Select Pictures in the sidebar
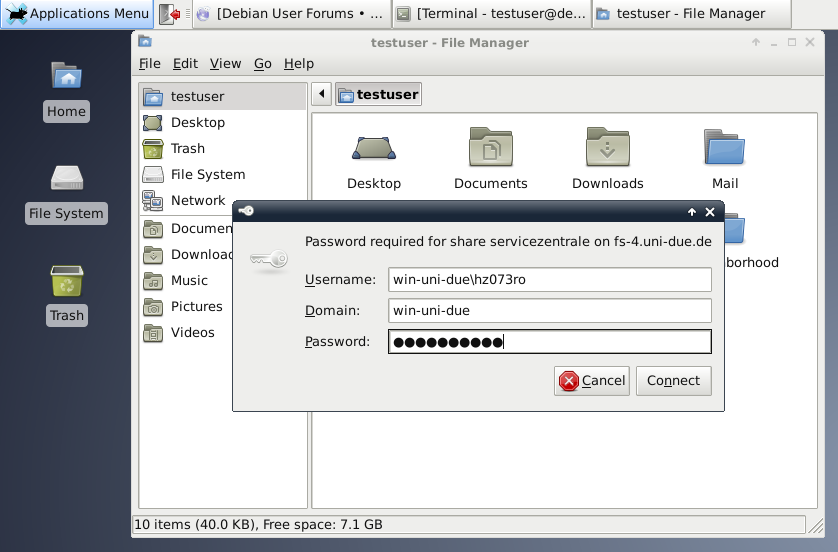 pyautogui.click(x=196, y=307)
